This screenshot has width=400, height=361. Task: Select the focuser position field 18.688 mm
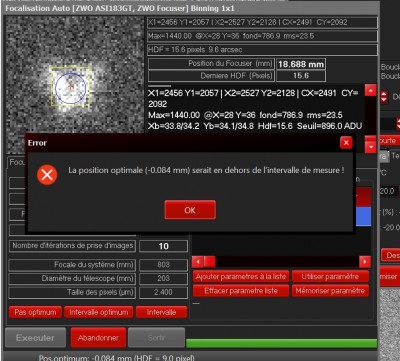pos(301,64)
